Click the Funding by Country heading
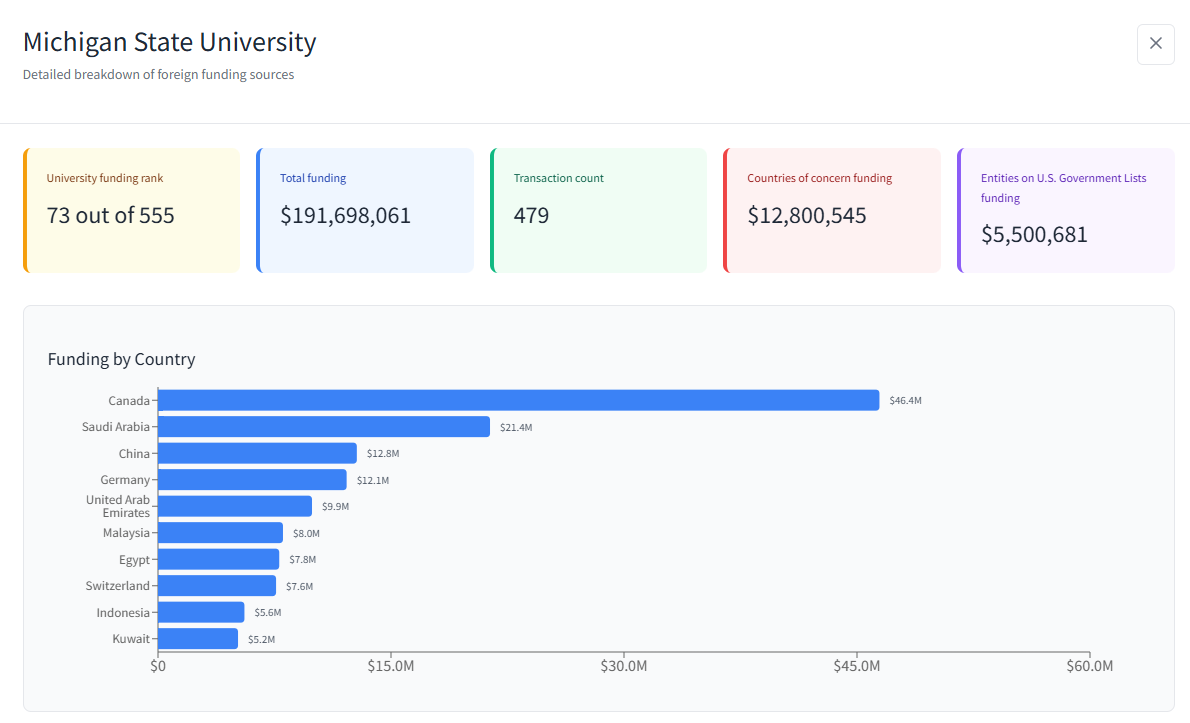The image size is (1190, 723). coord(121,359)
